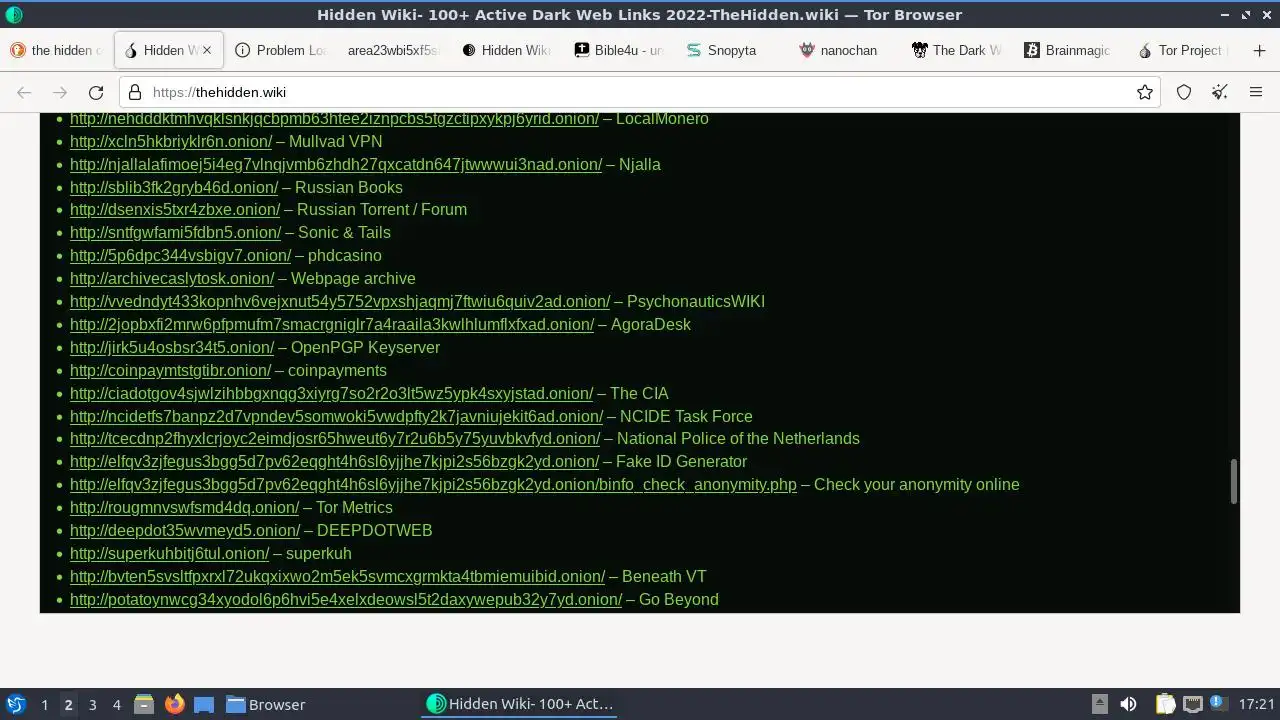
Task: Click the lock site information icon
Action: point(136,92)
